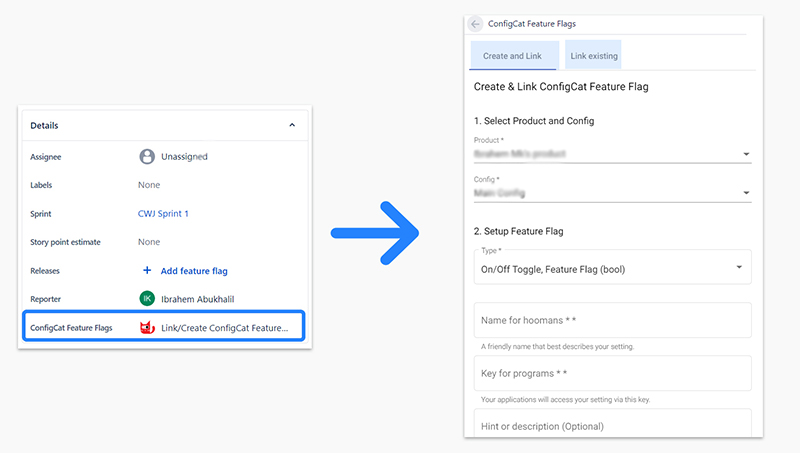Viewport: 800px width, 453px height.
Task: Click the back arrow beside ConfigCat Feature Flags
Action: [x=475, y=24]
